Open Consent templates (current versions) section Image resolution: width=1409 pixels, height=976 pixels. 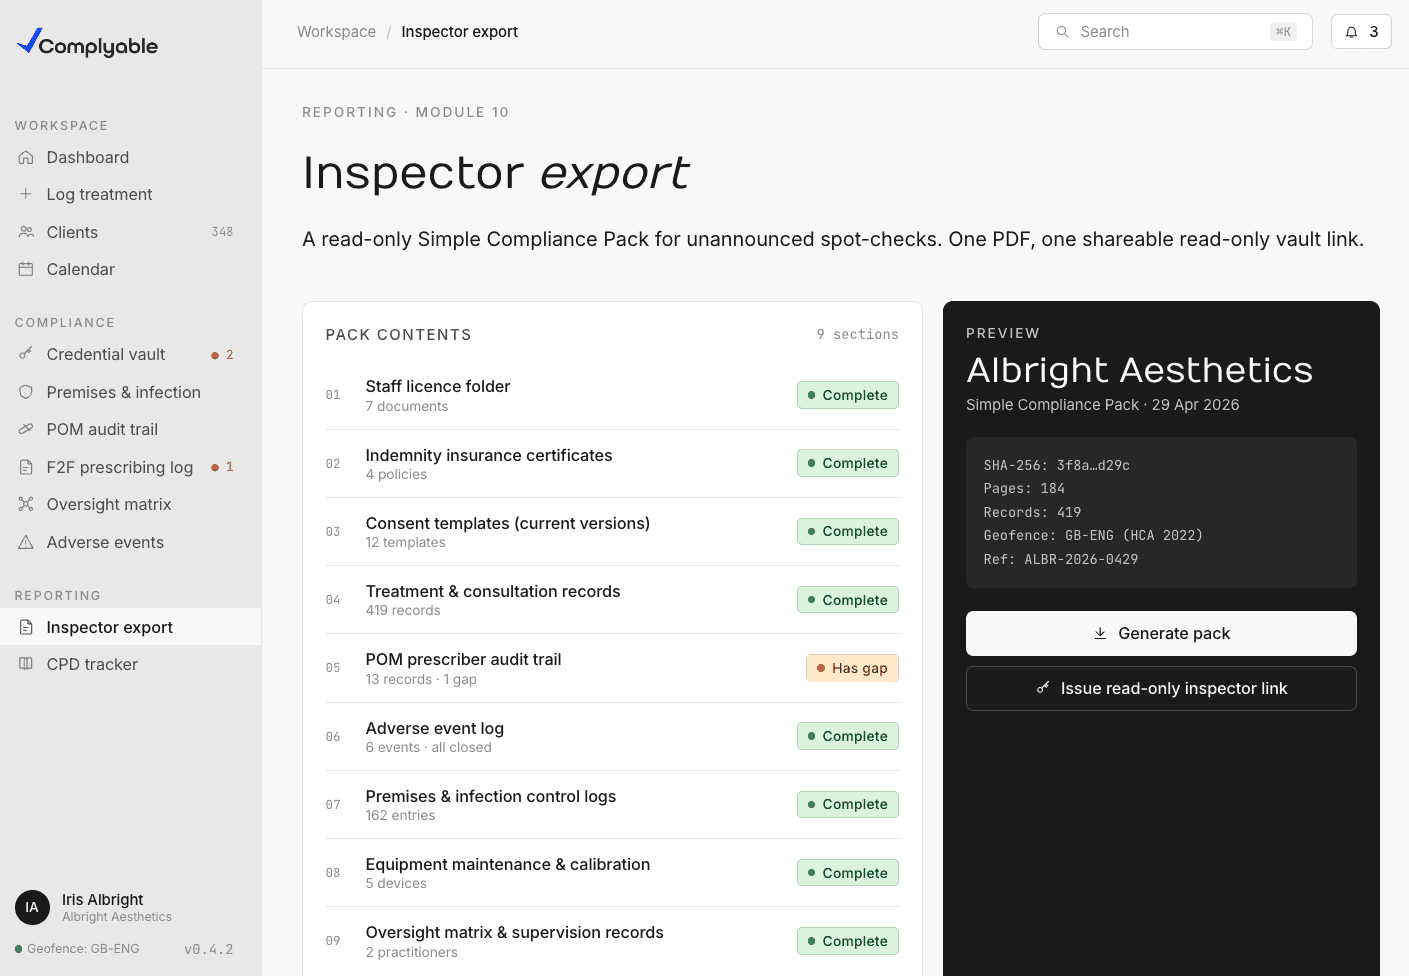point(612,531)
